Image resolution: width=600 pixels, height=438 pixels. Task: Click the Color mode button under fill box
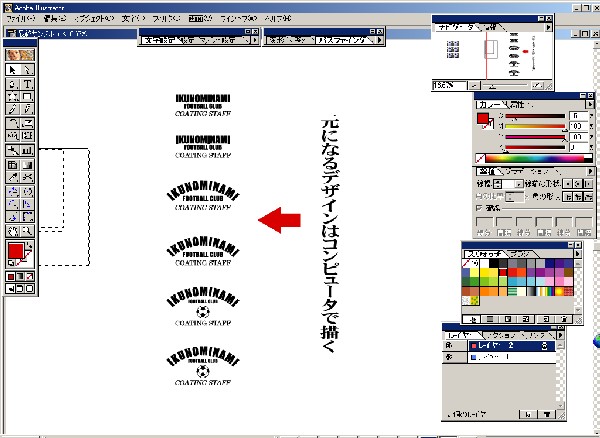(11, 276)
